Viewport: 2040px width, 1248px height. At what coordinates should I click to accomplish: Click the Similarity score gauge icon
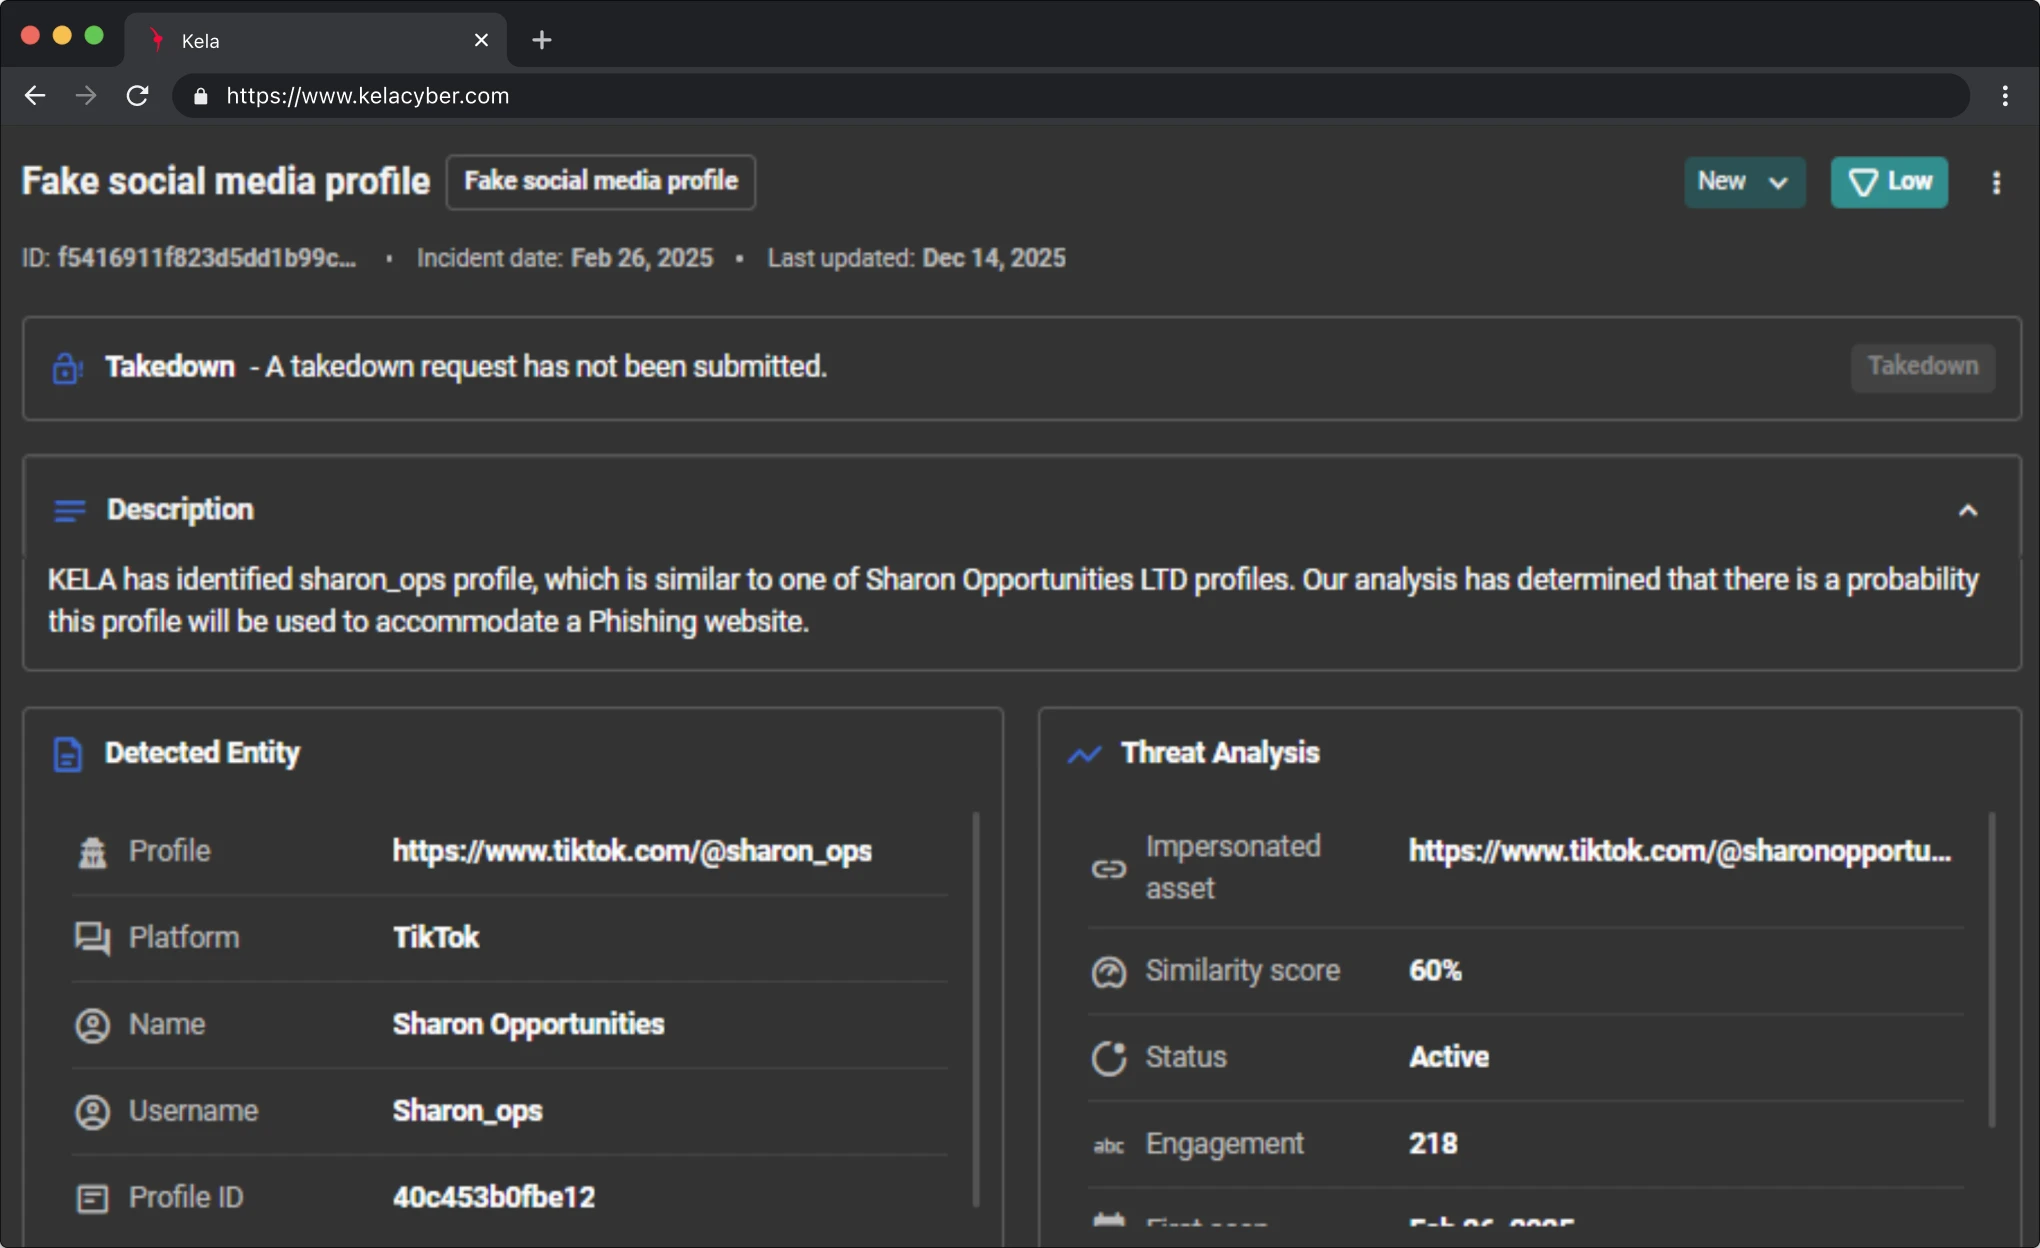(x=1109, y=972)
